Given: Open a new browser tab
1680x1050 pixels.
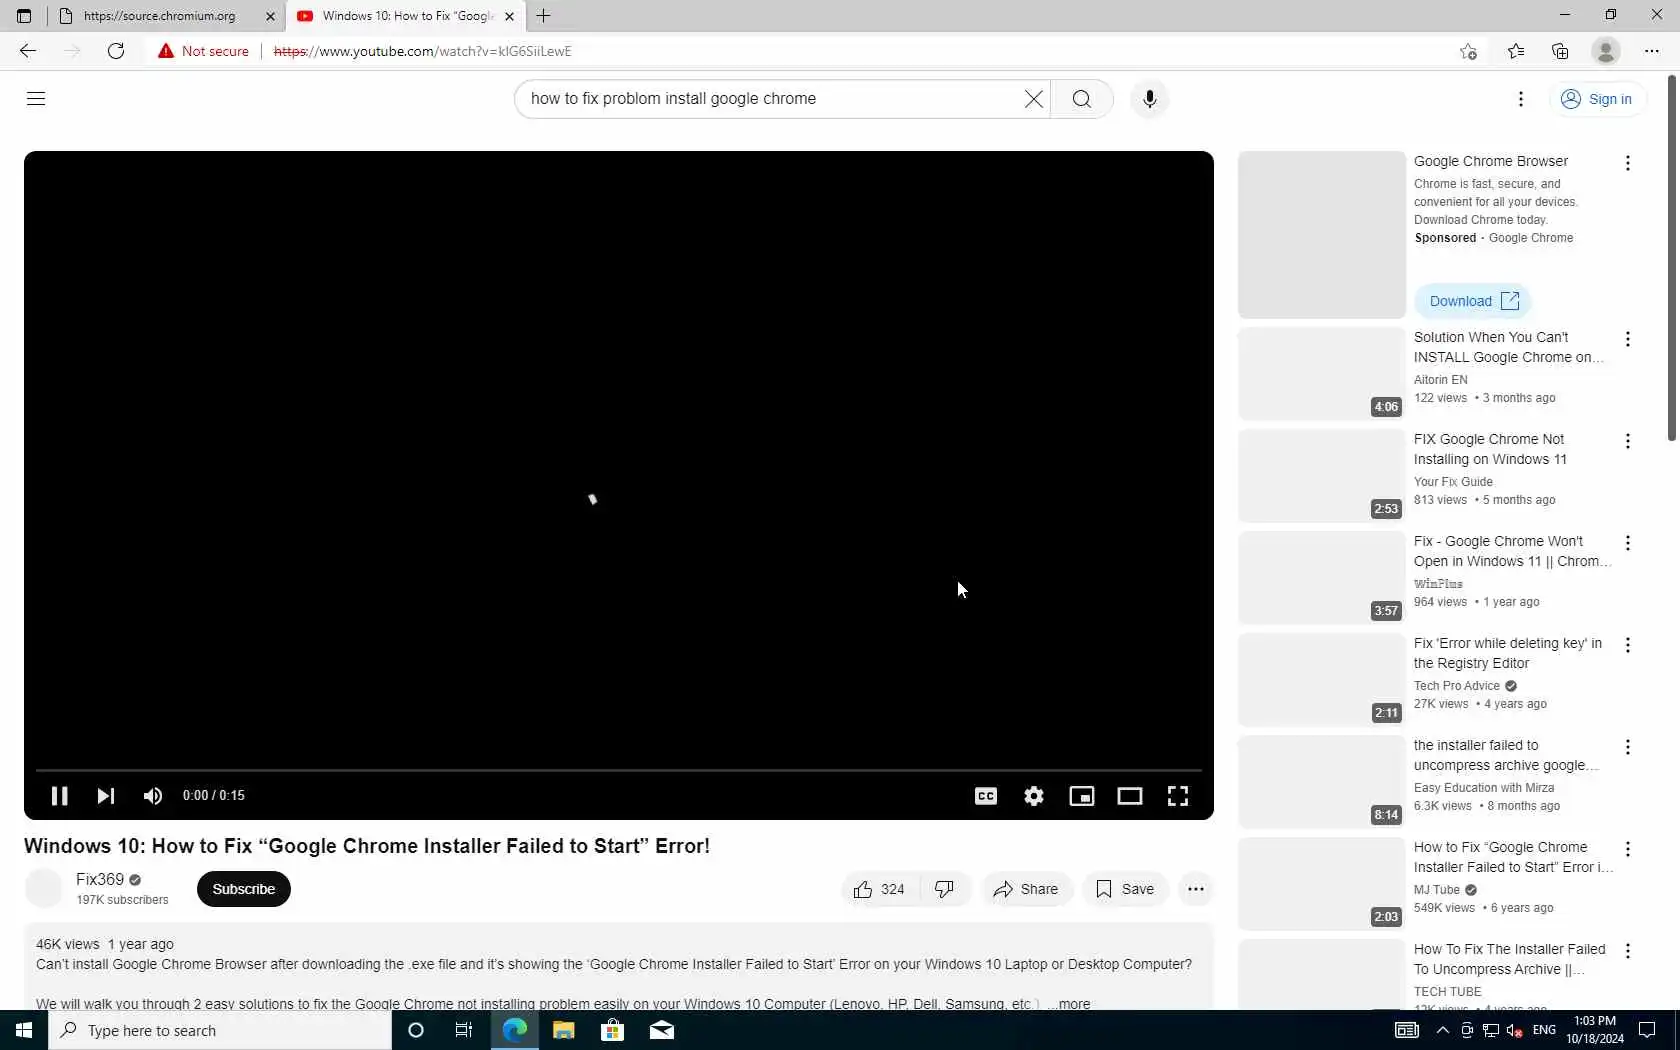Looking at the screenshot, I should [543, 16].
